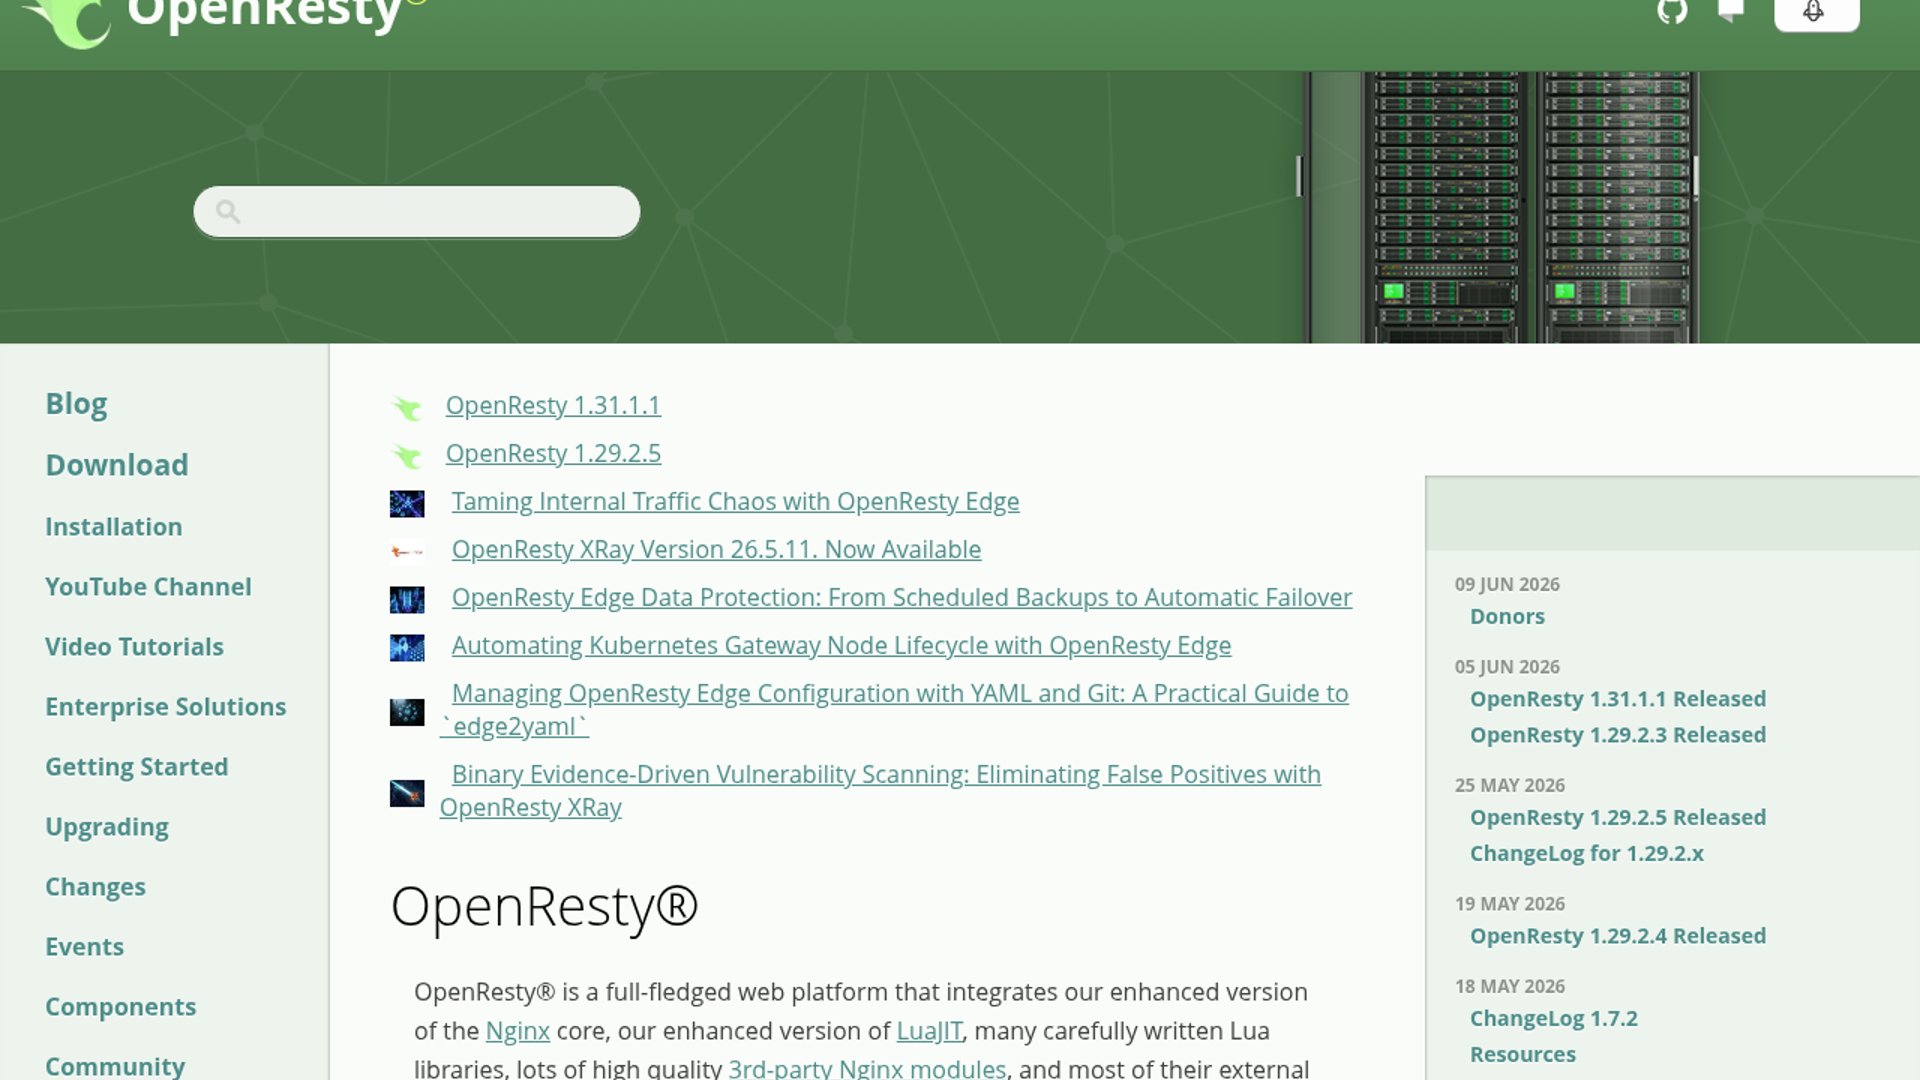Open OpenResty 1.29.2.3 Released news item
Image resolution: width=1920 pixels, height=1080 pixels.
coord(1618,734)
